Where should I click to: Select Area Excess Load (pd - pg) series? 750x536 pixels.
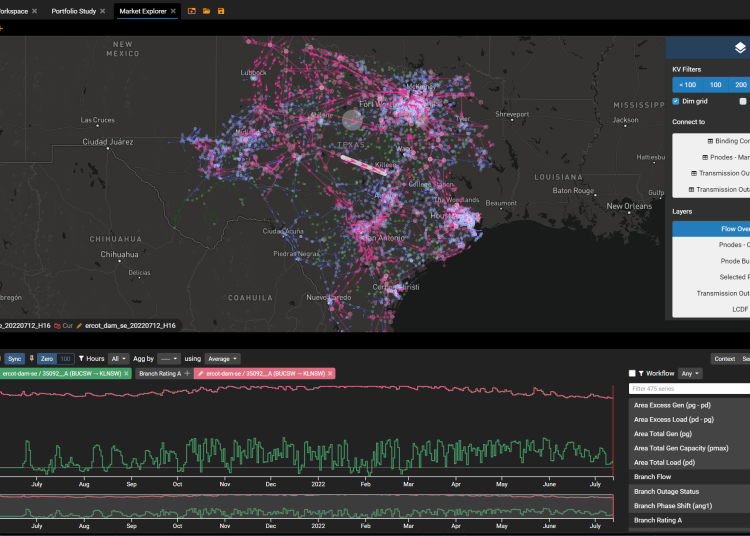[689, 419]
